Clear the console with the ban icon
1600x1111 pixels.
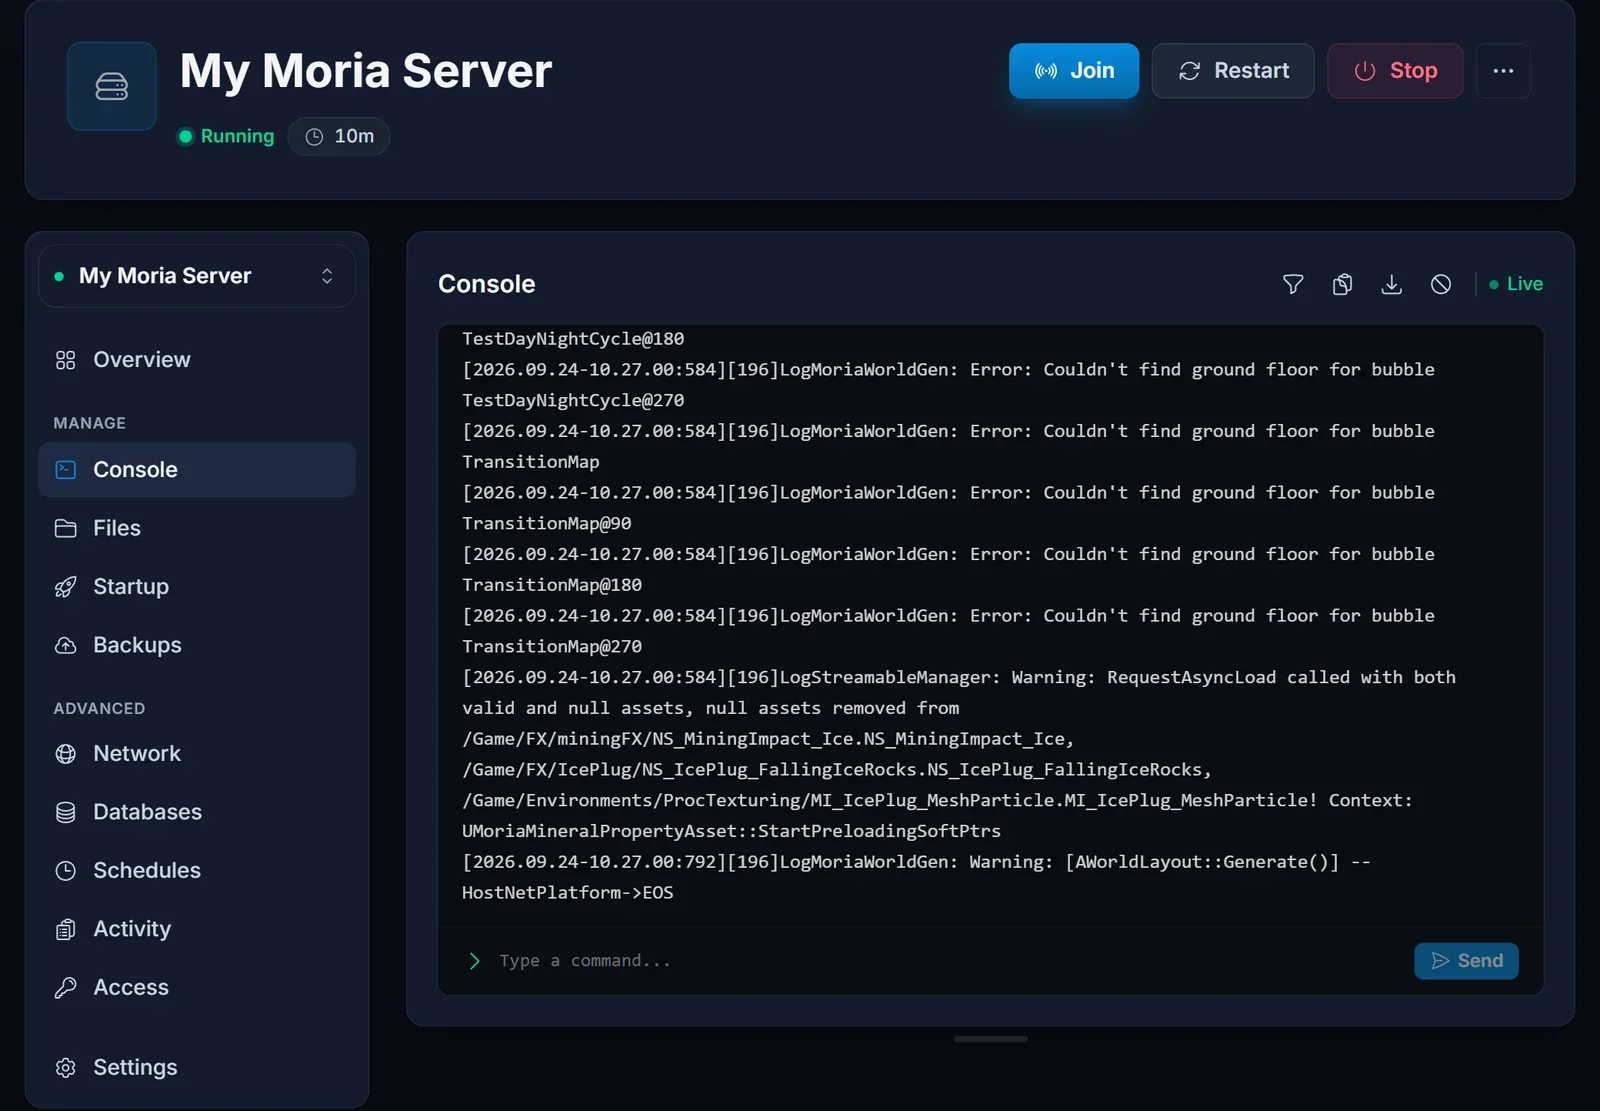point(1441,285)
